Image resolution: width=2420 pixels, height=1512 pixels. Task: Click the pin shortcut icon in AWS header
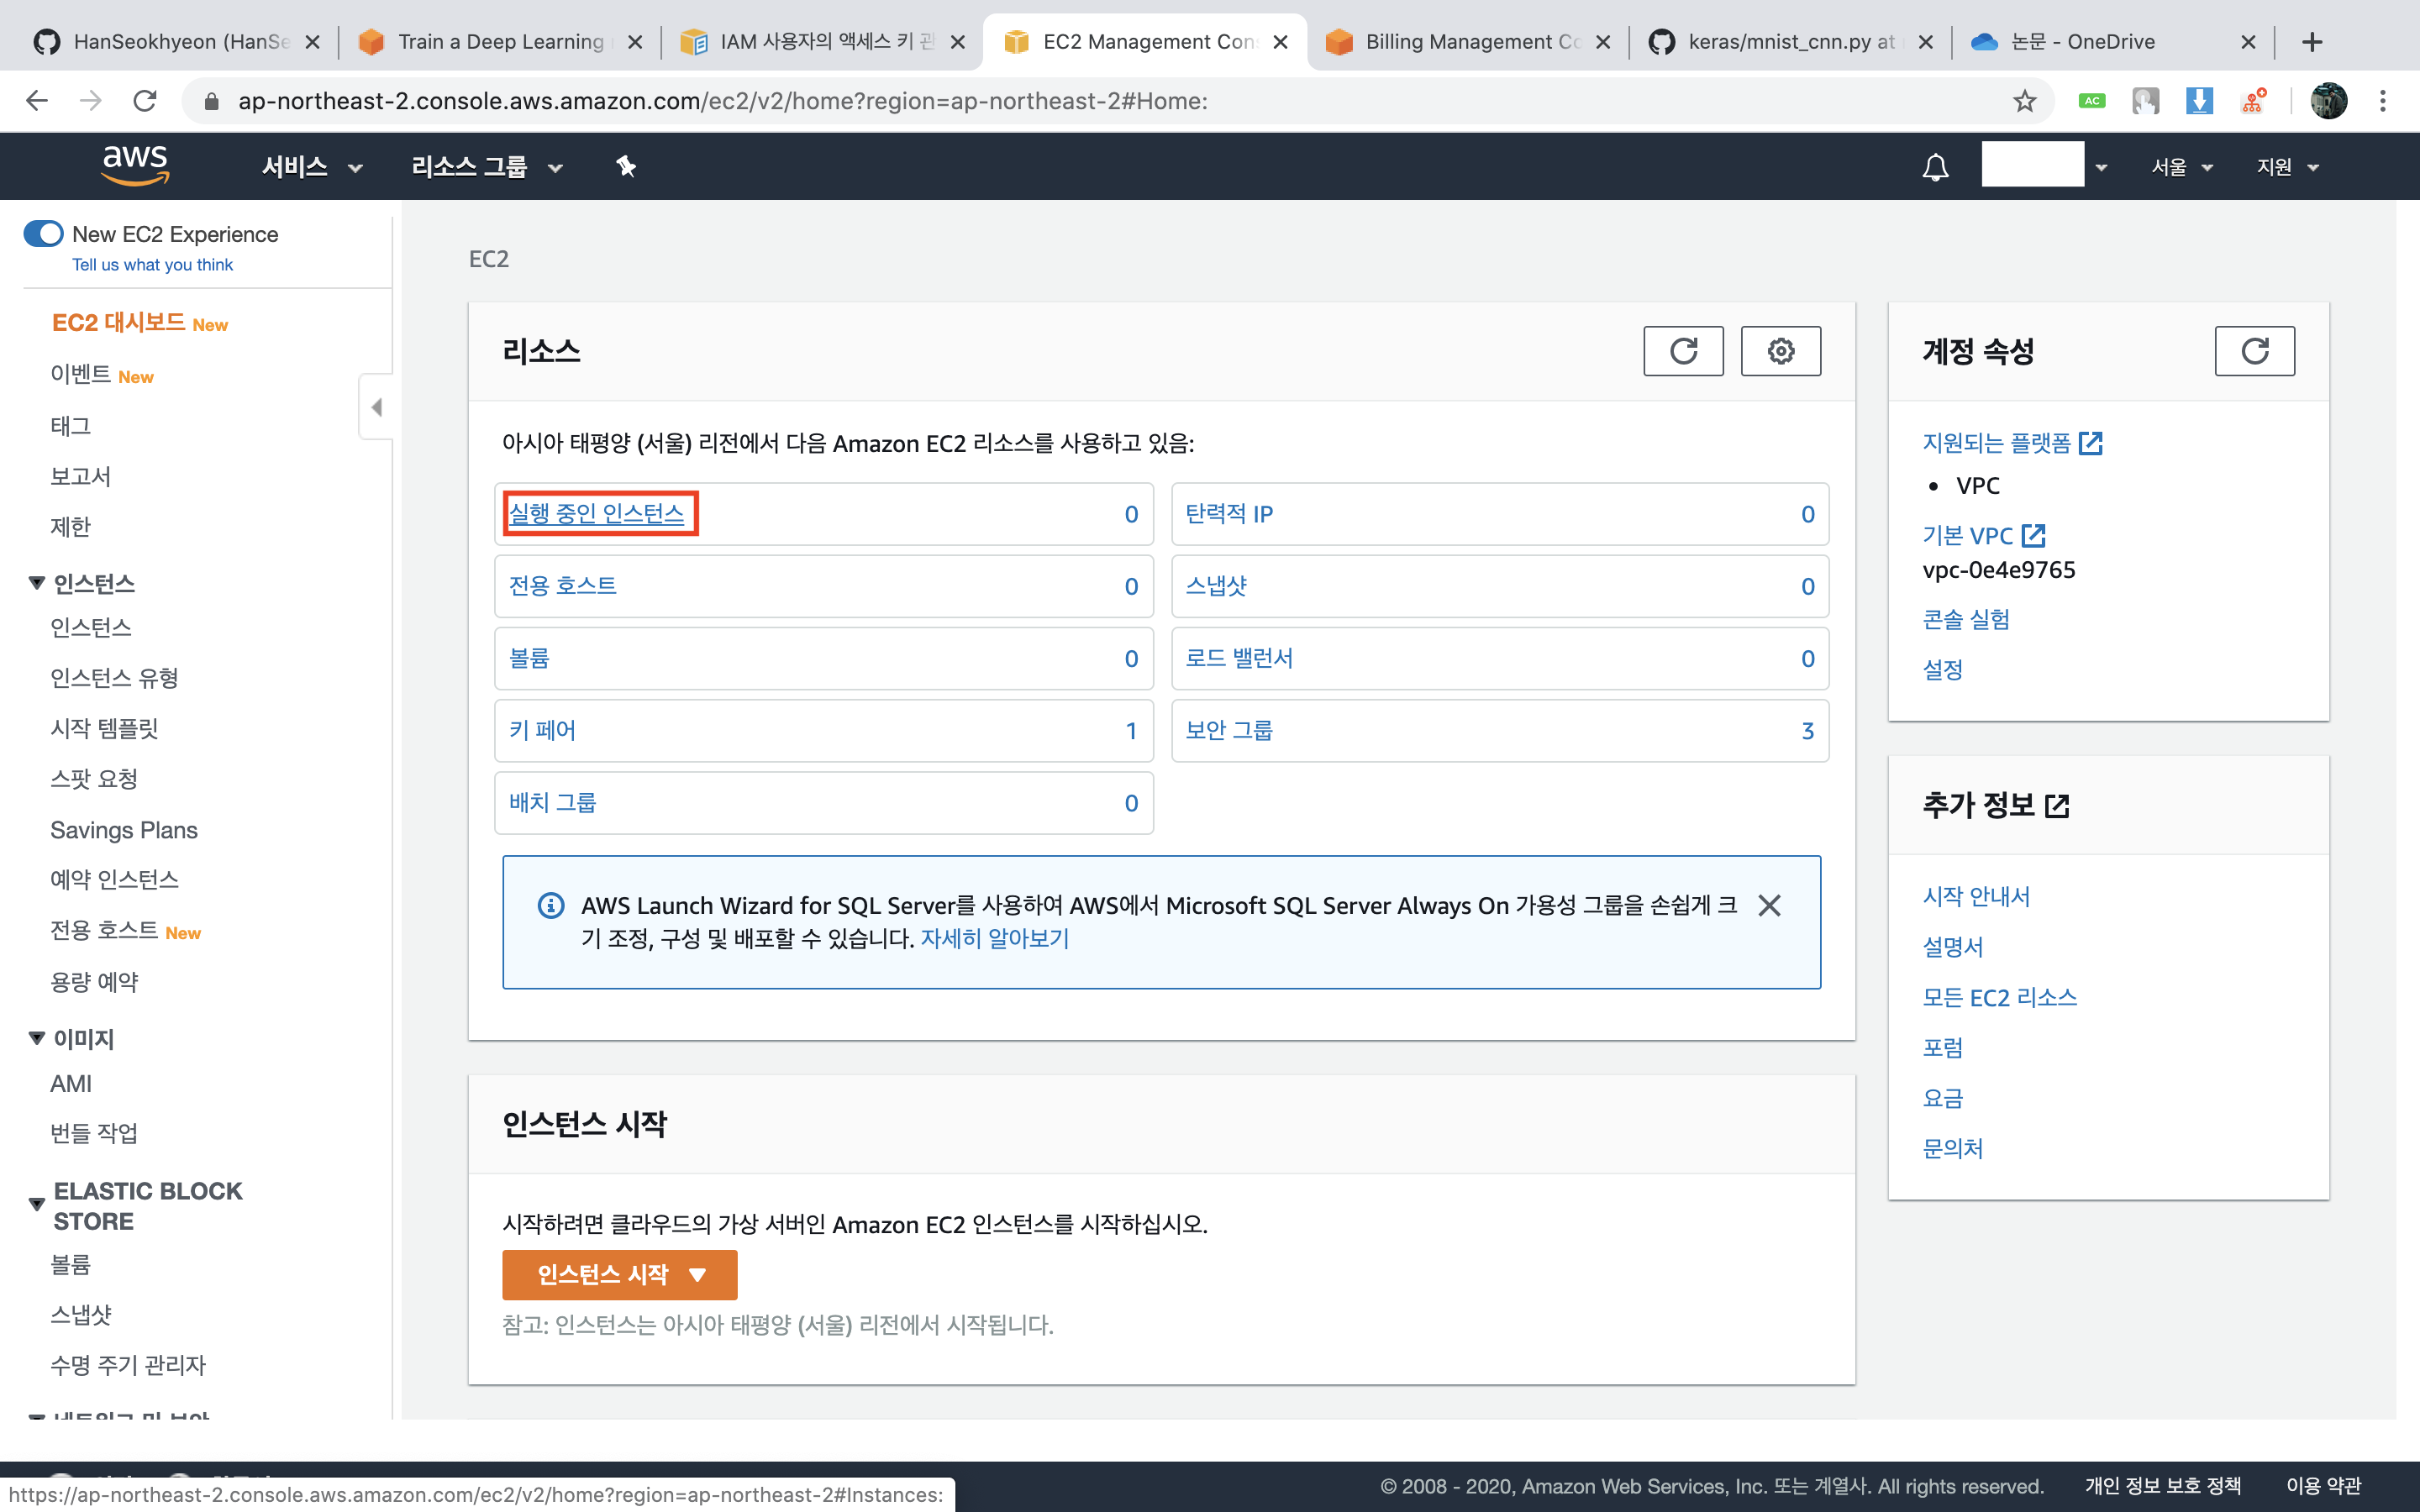pos(626,167)
